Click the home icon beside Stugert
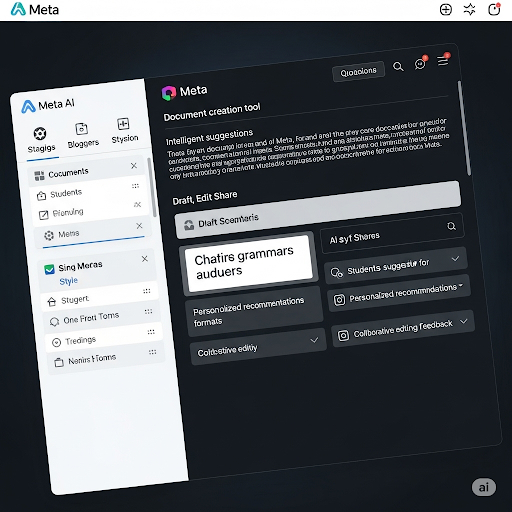Viewport: 512px width, 512px height. 52,302
